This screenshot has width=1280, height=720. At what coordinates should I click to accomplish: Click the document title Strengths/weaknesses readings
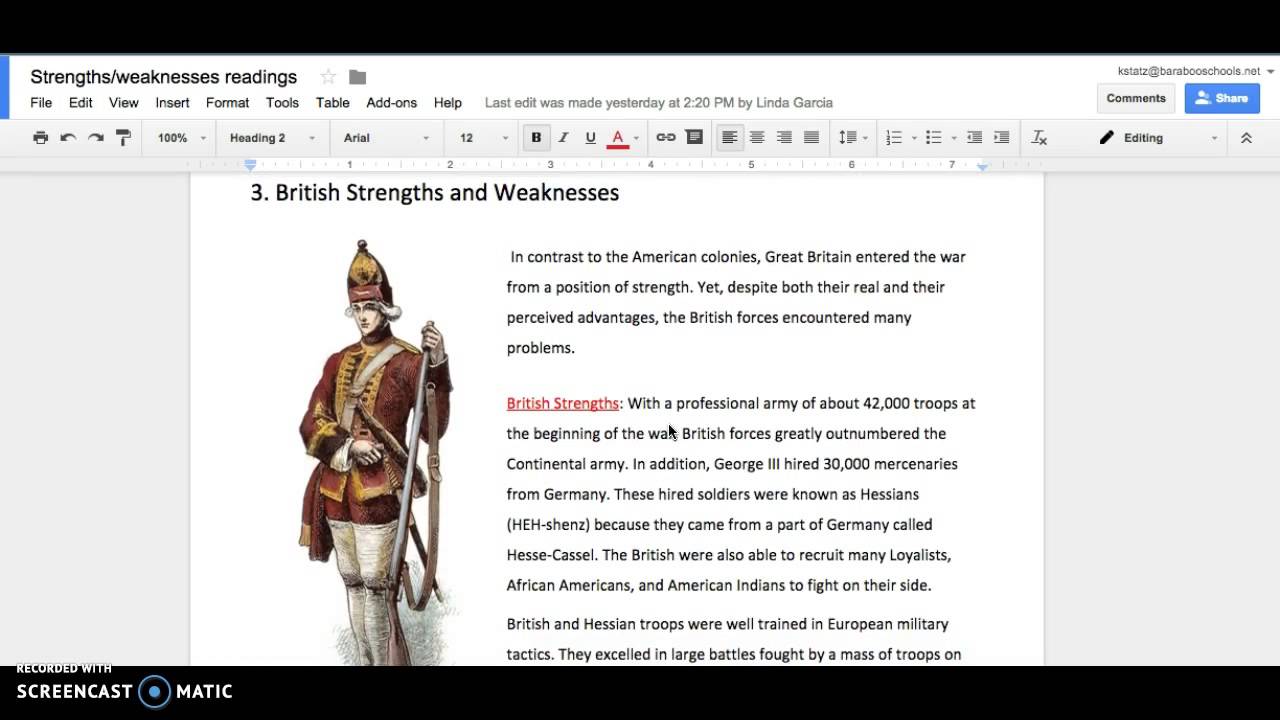(x=164, y=77)
